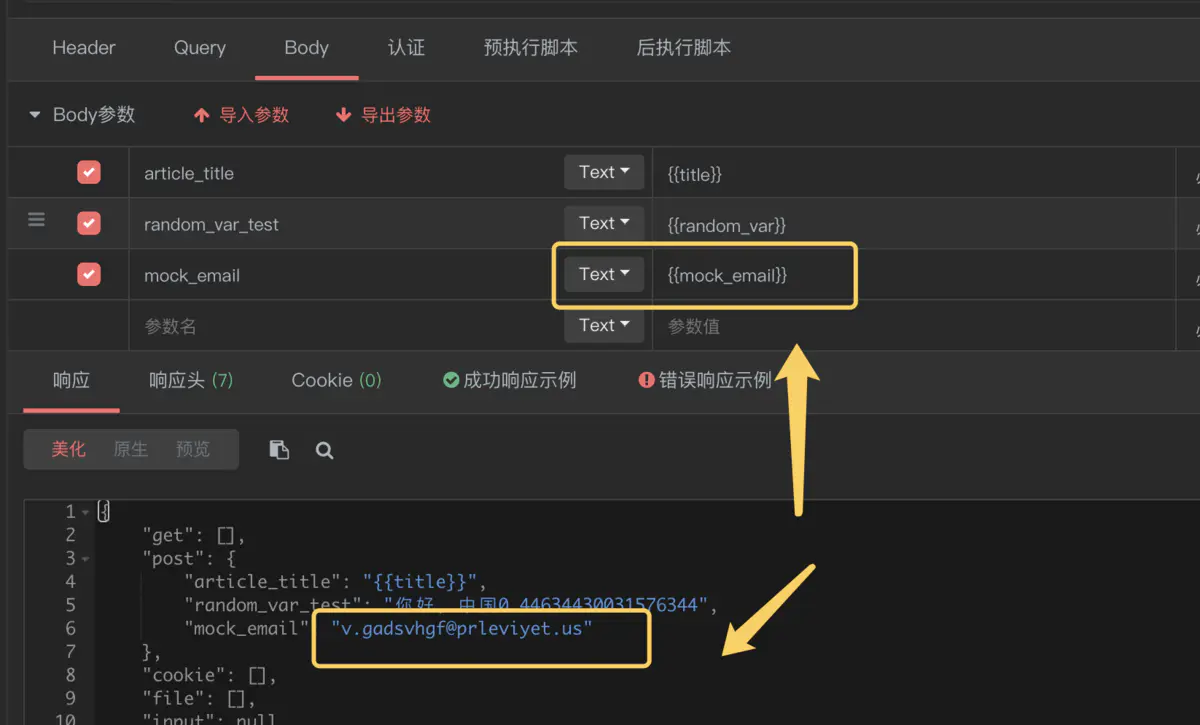This screenshot has height=725, width=1200.
Task: Click the "get" key on line 2
Action: pos(167,535)
